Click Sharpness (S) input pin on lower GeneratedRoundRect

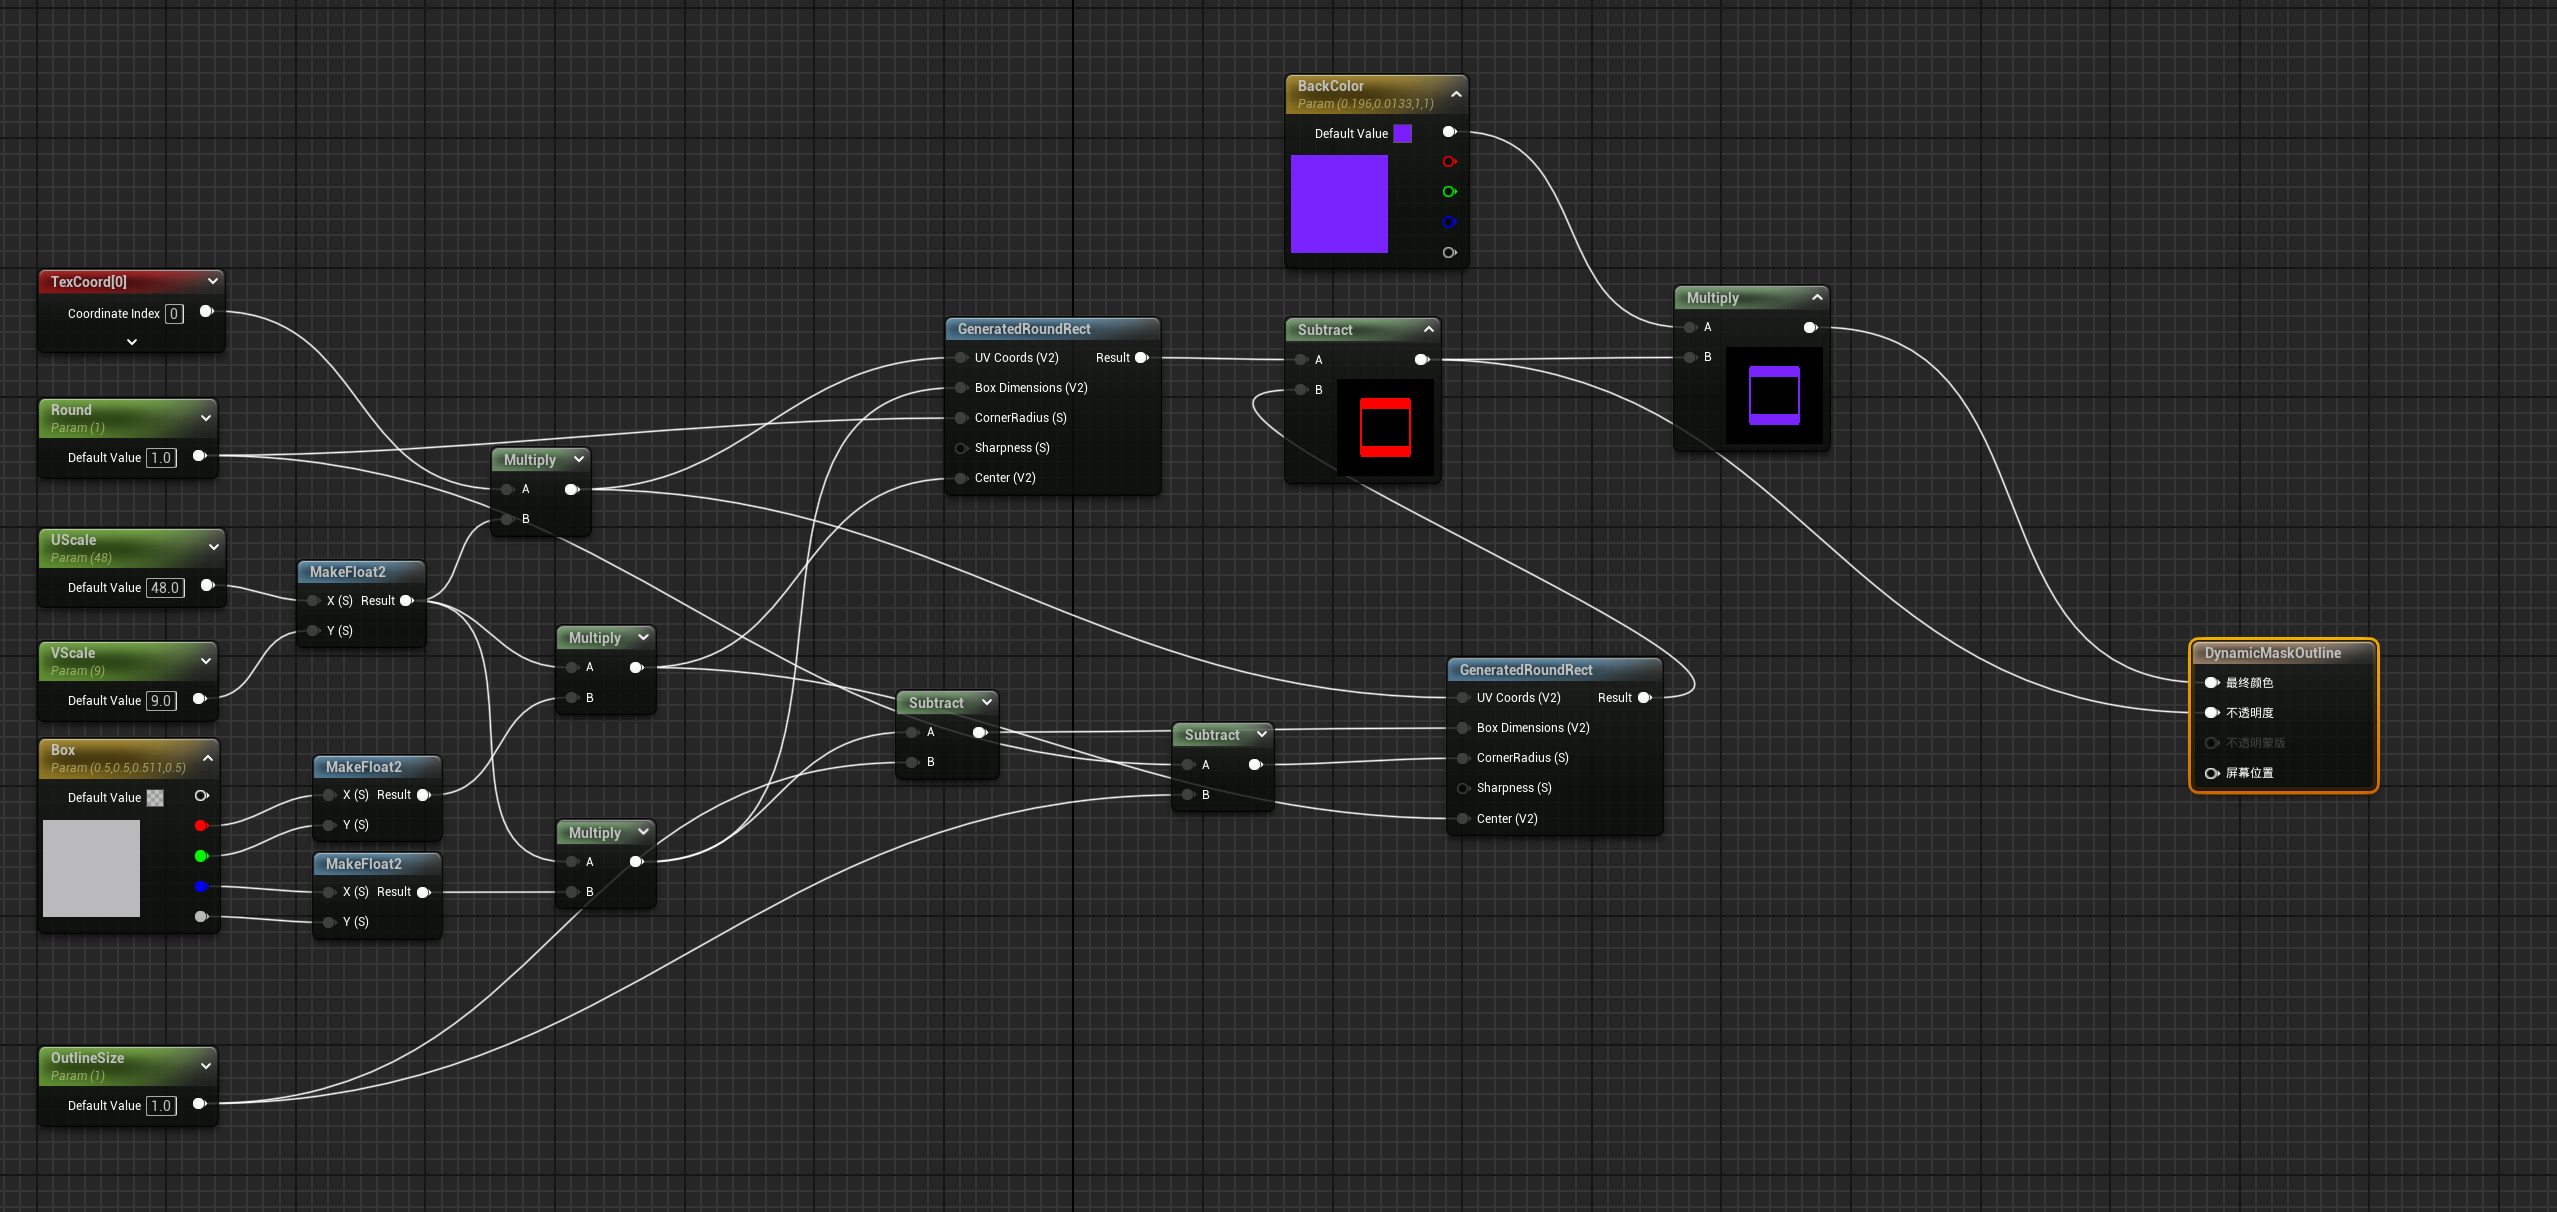click(1463, 789)
